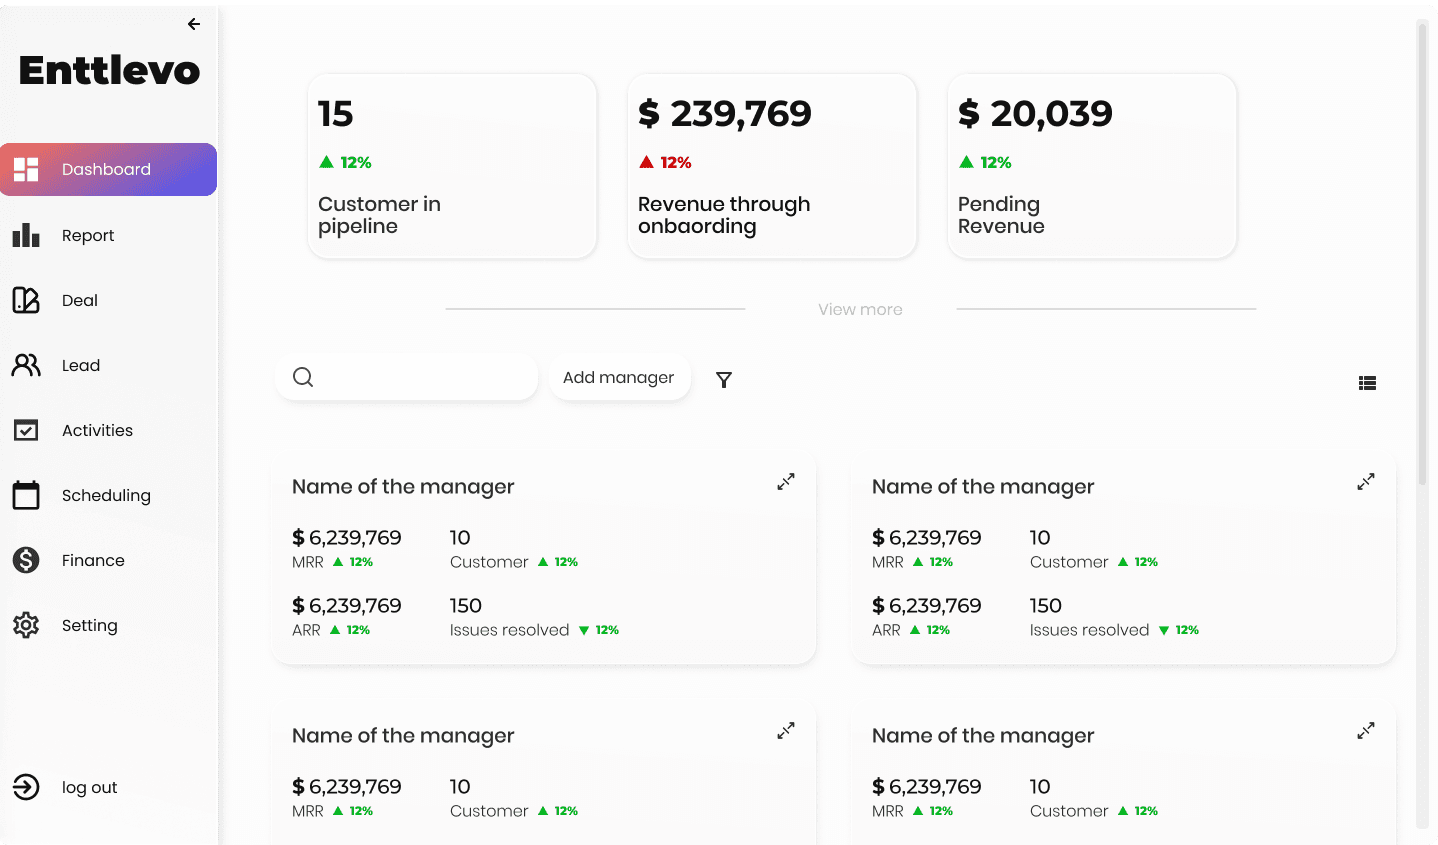The height and width of the screenshot is (845, 1438).
Task: Open the Dashboard menu item
Action: point(108,170)
